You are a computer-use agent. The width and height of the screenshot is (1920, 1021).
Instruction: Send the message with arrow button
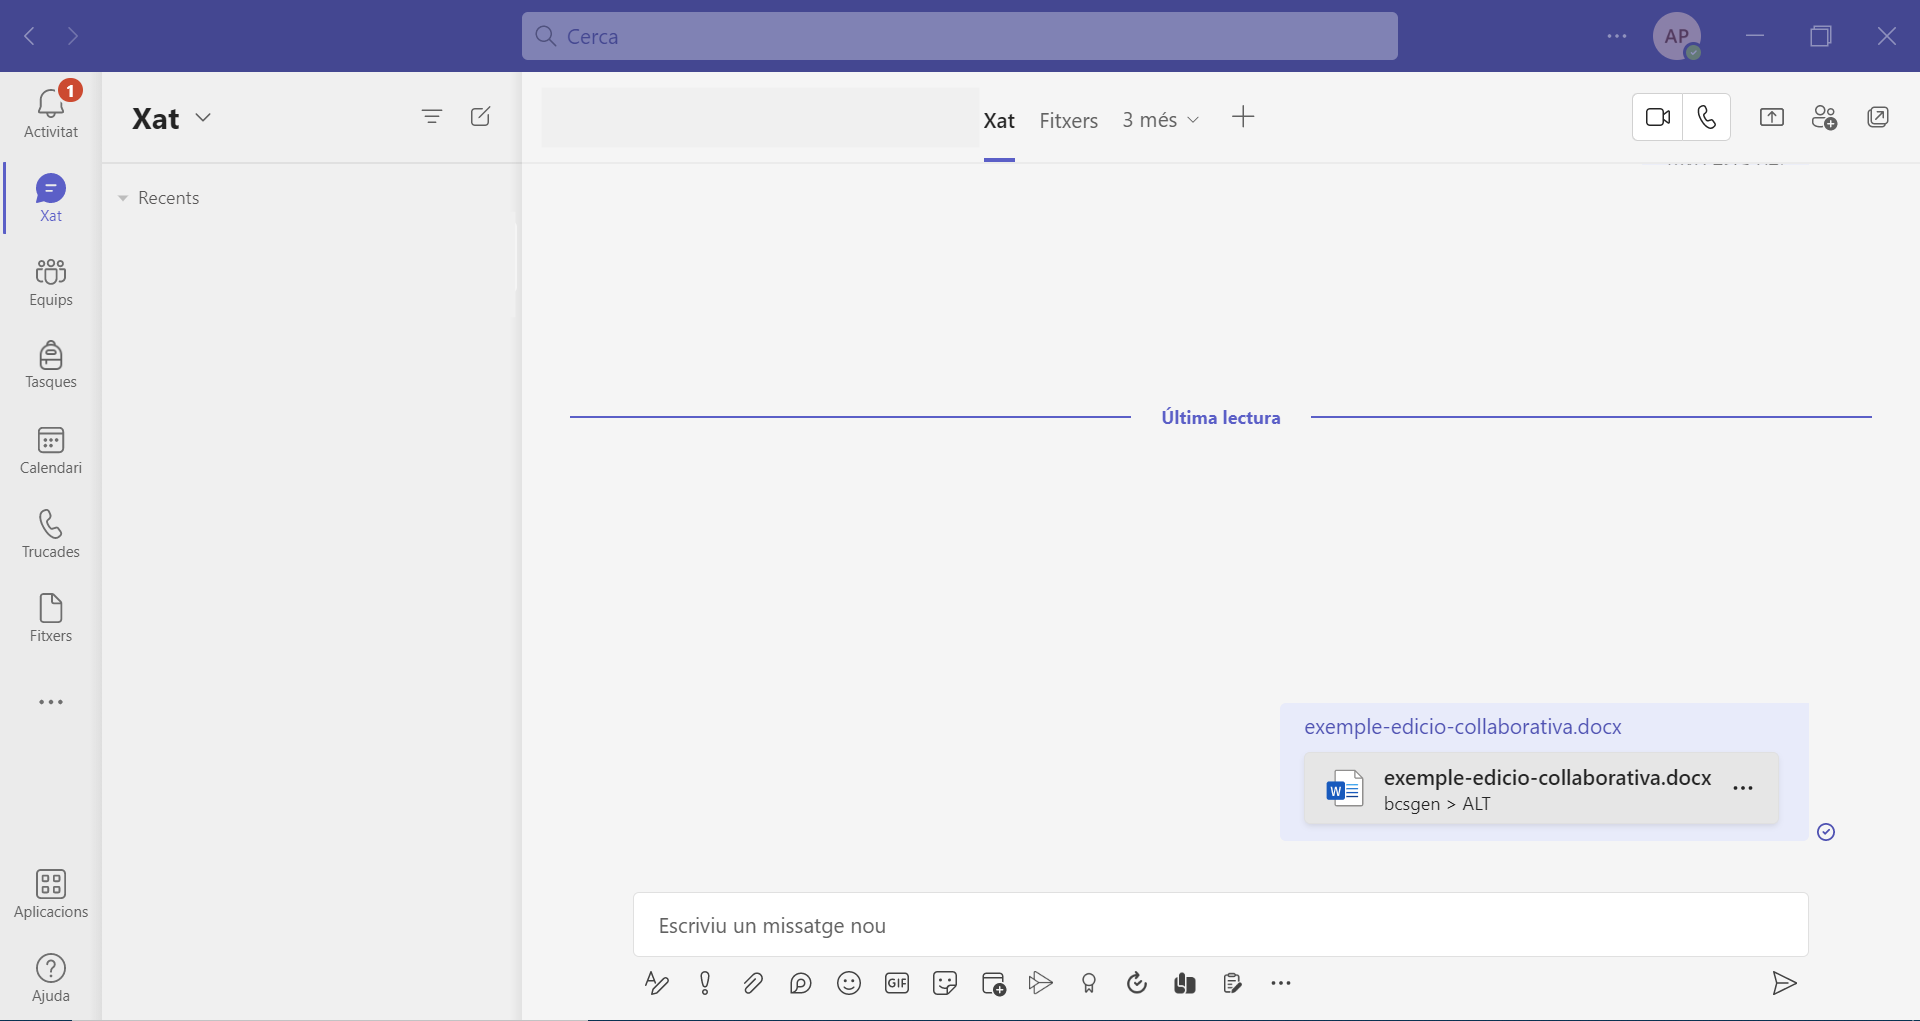(x=1784, y=983)
